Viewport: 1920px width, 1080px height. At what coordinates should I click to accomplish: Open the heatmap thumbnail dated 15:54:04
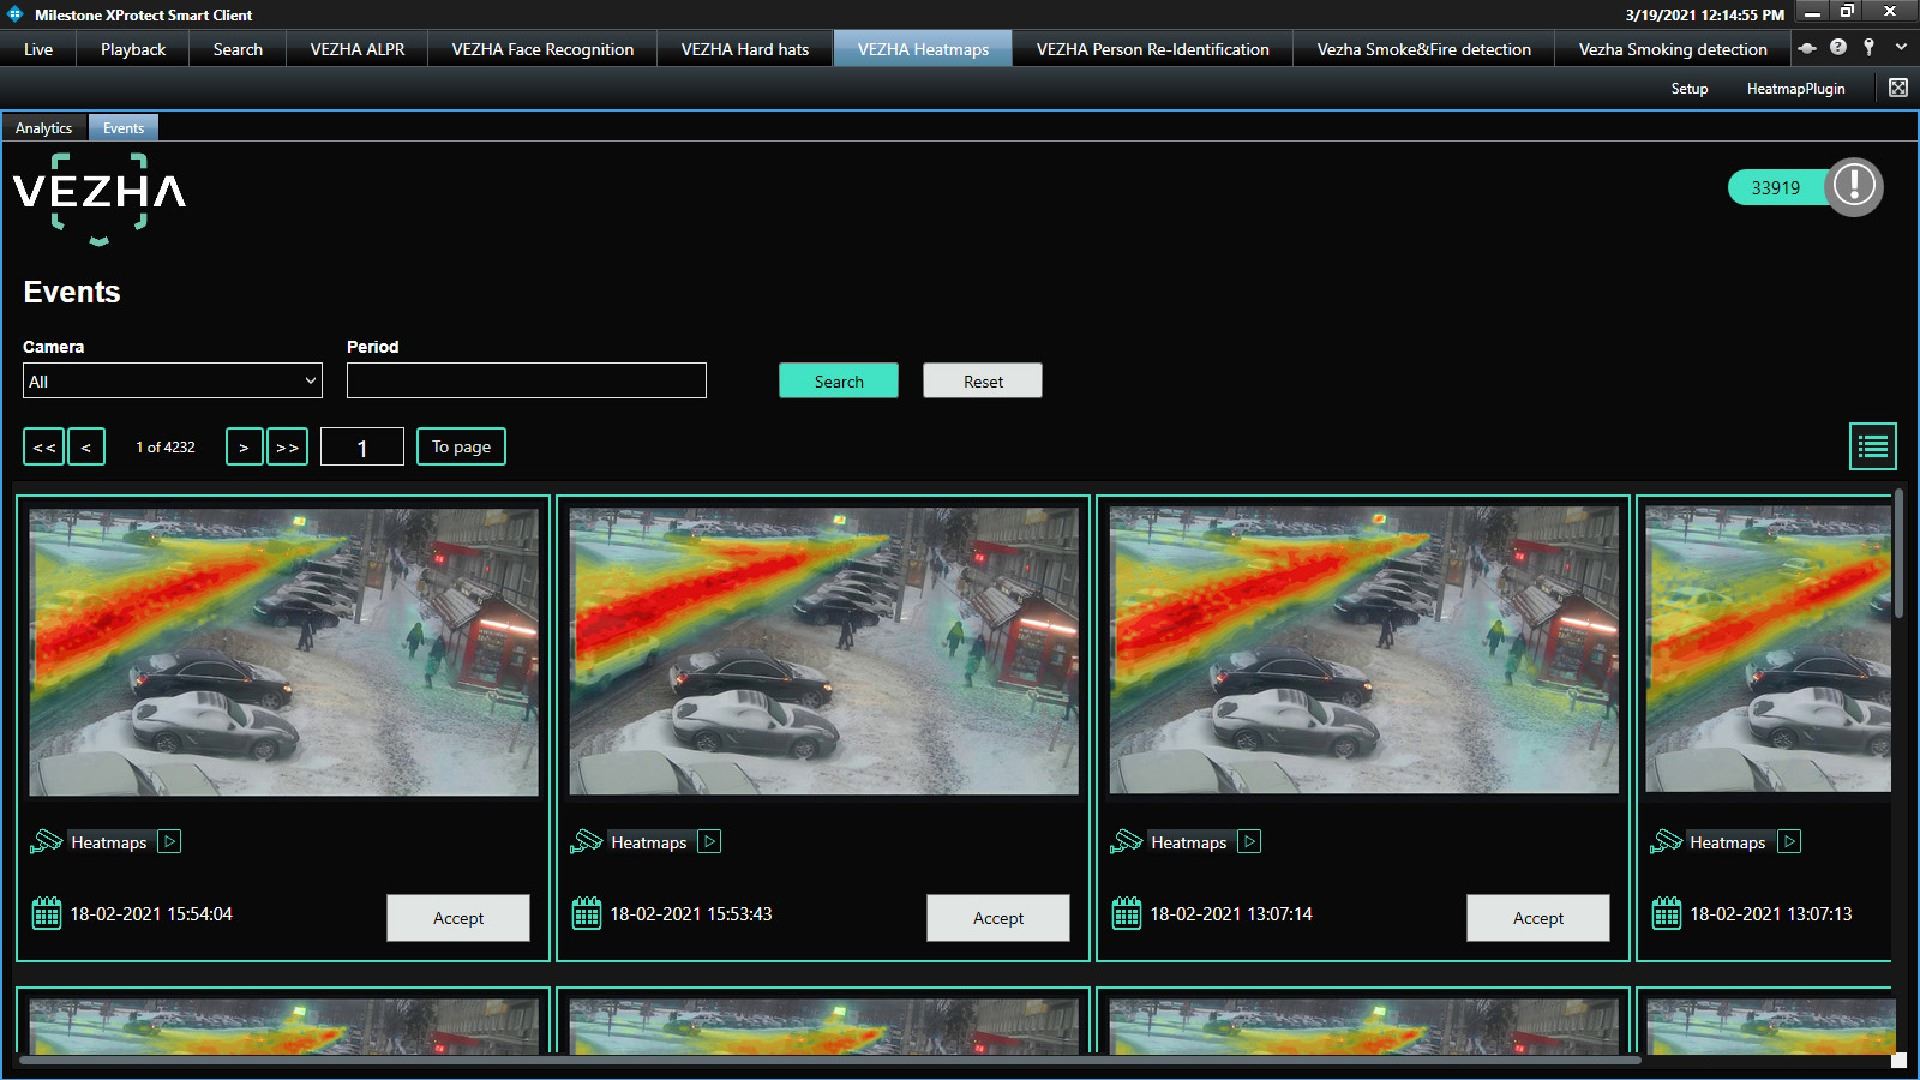[x=284, y=652]
